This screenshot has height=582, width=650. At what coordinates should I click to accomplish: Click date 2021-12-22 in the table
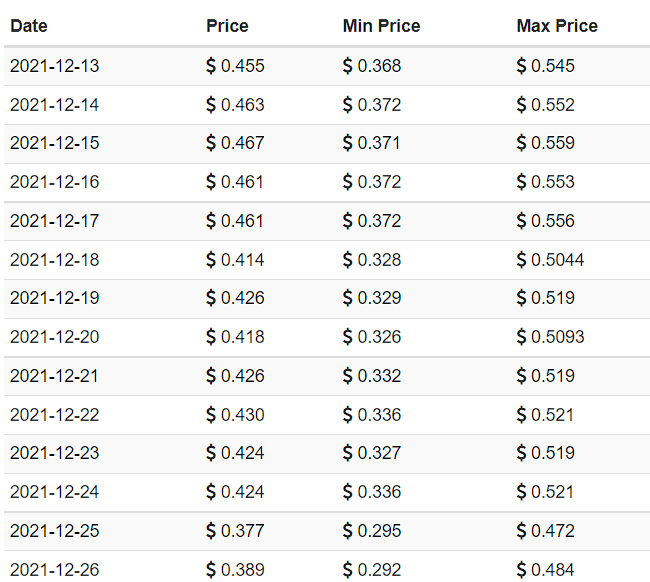pyautogui.click(x=55, y=414)
